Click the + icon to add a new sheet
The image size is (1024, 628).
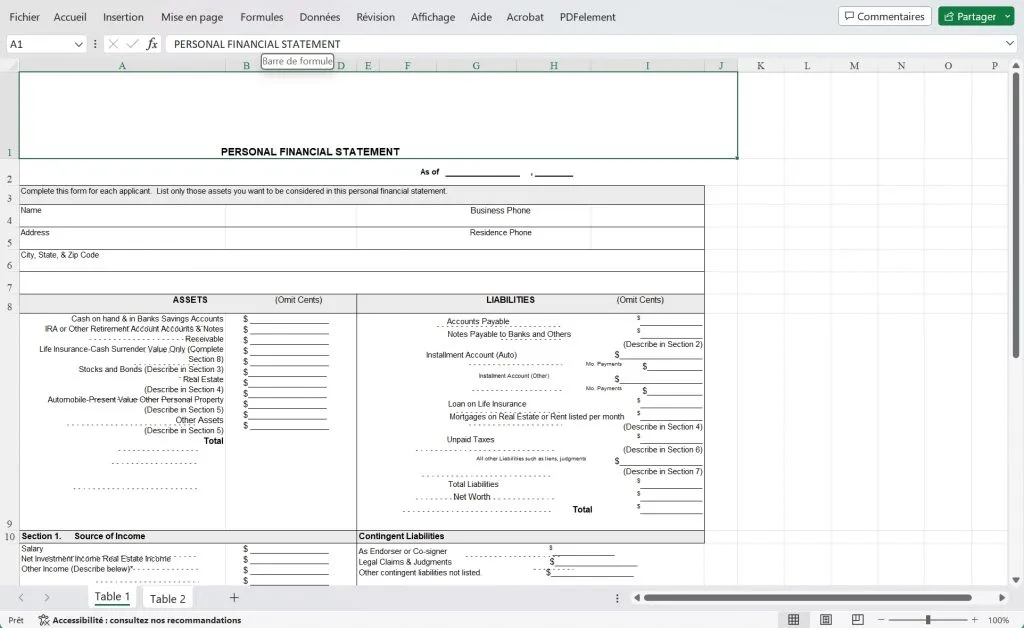pyautogui.click(x=233, y=597)
